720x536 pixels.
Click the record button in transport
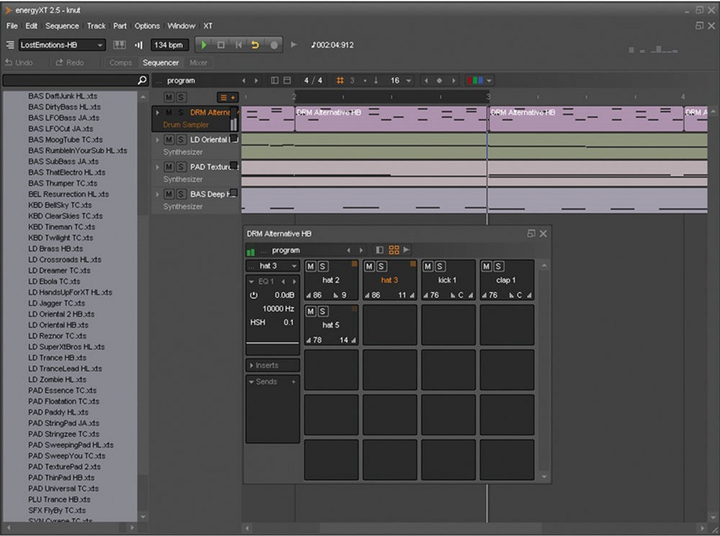pos(274,45)
